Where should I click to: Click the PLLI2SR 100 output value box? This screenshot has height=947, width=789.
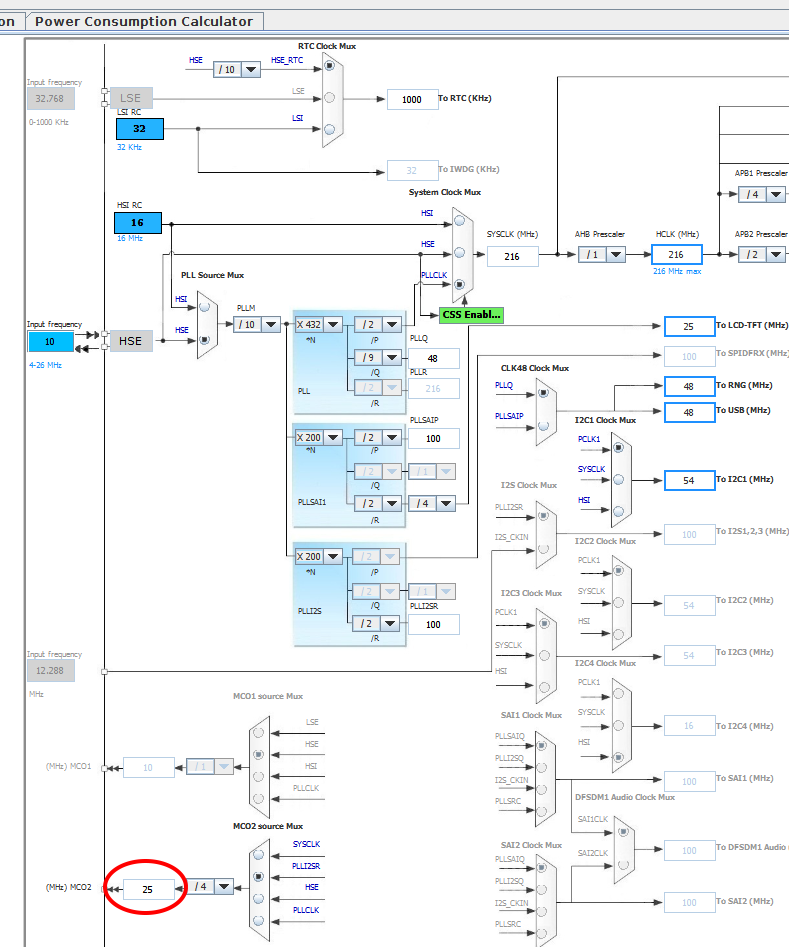[433, 624]
